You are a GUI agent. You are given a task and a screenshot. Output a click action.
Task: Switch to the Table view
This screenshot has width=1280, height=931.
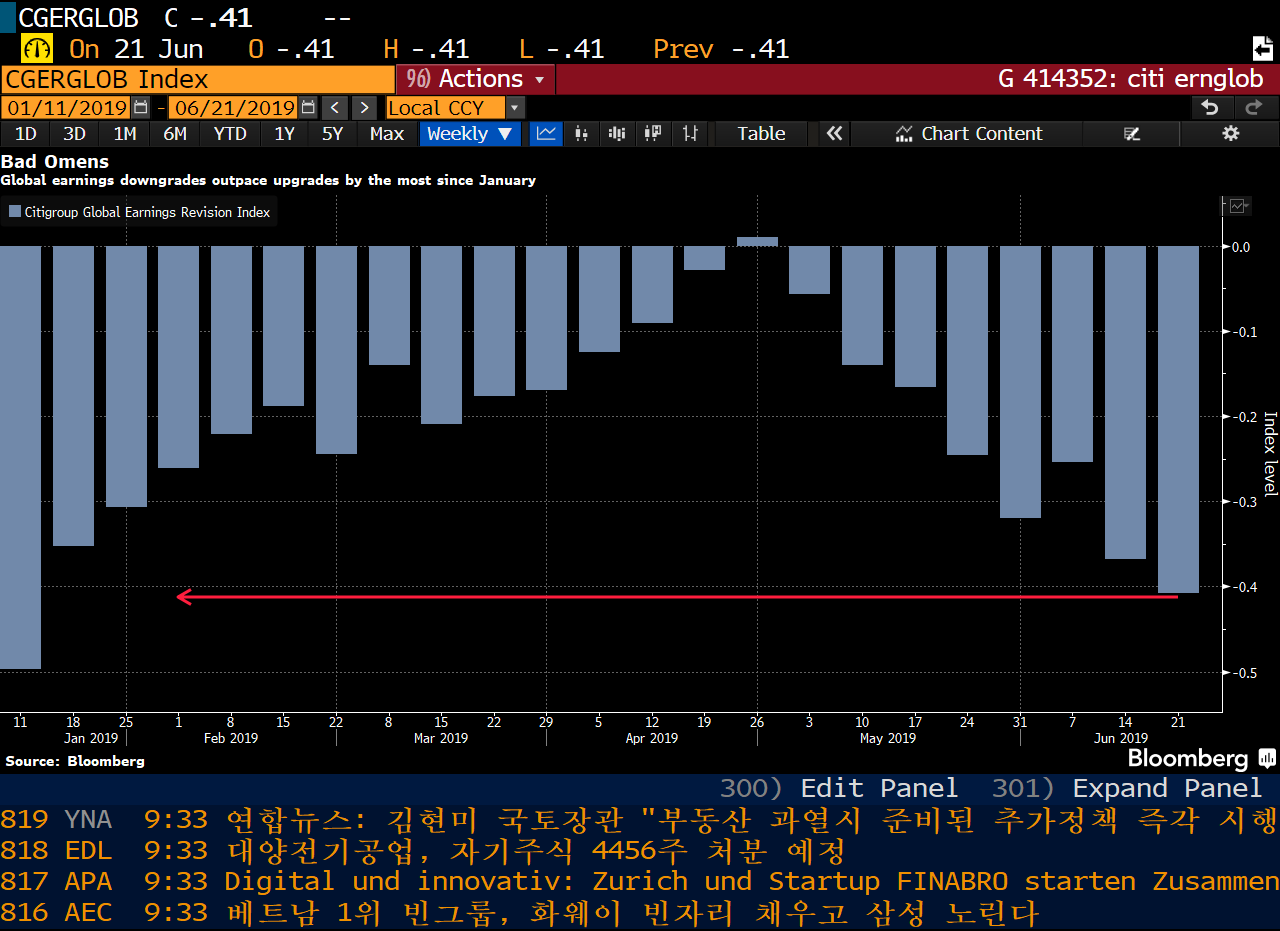tap(761, 134)
